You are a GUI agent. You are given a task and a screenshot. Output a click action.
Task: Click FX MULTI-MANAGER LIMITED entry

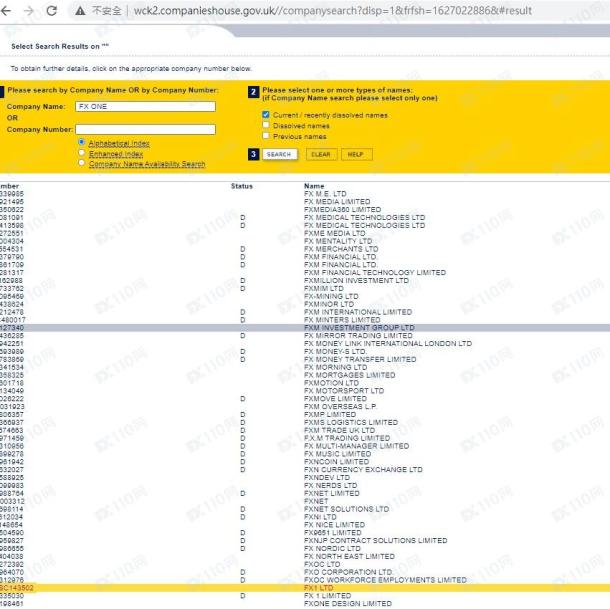(x=357, y=446)
